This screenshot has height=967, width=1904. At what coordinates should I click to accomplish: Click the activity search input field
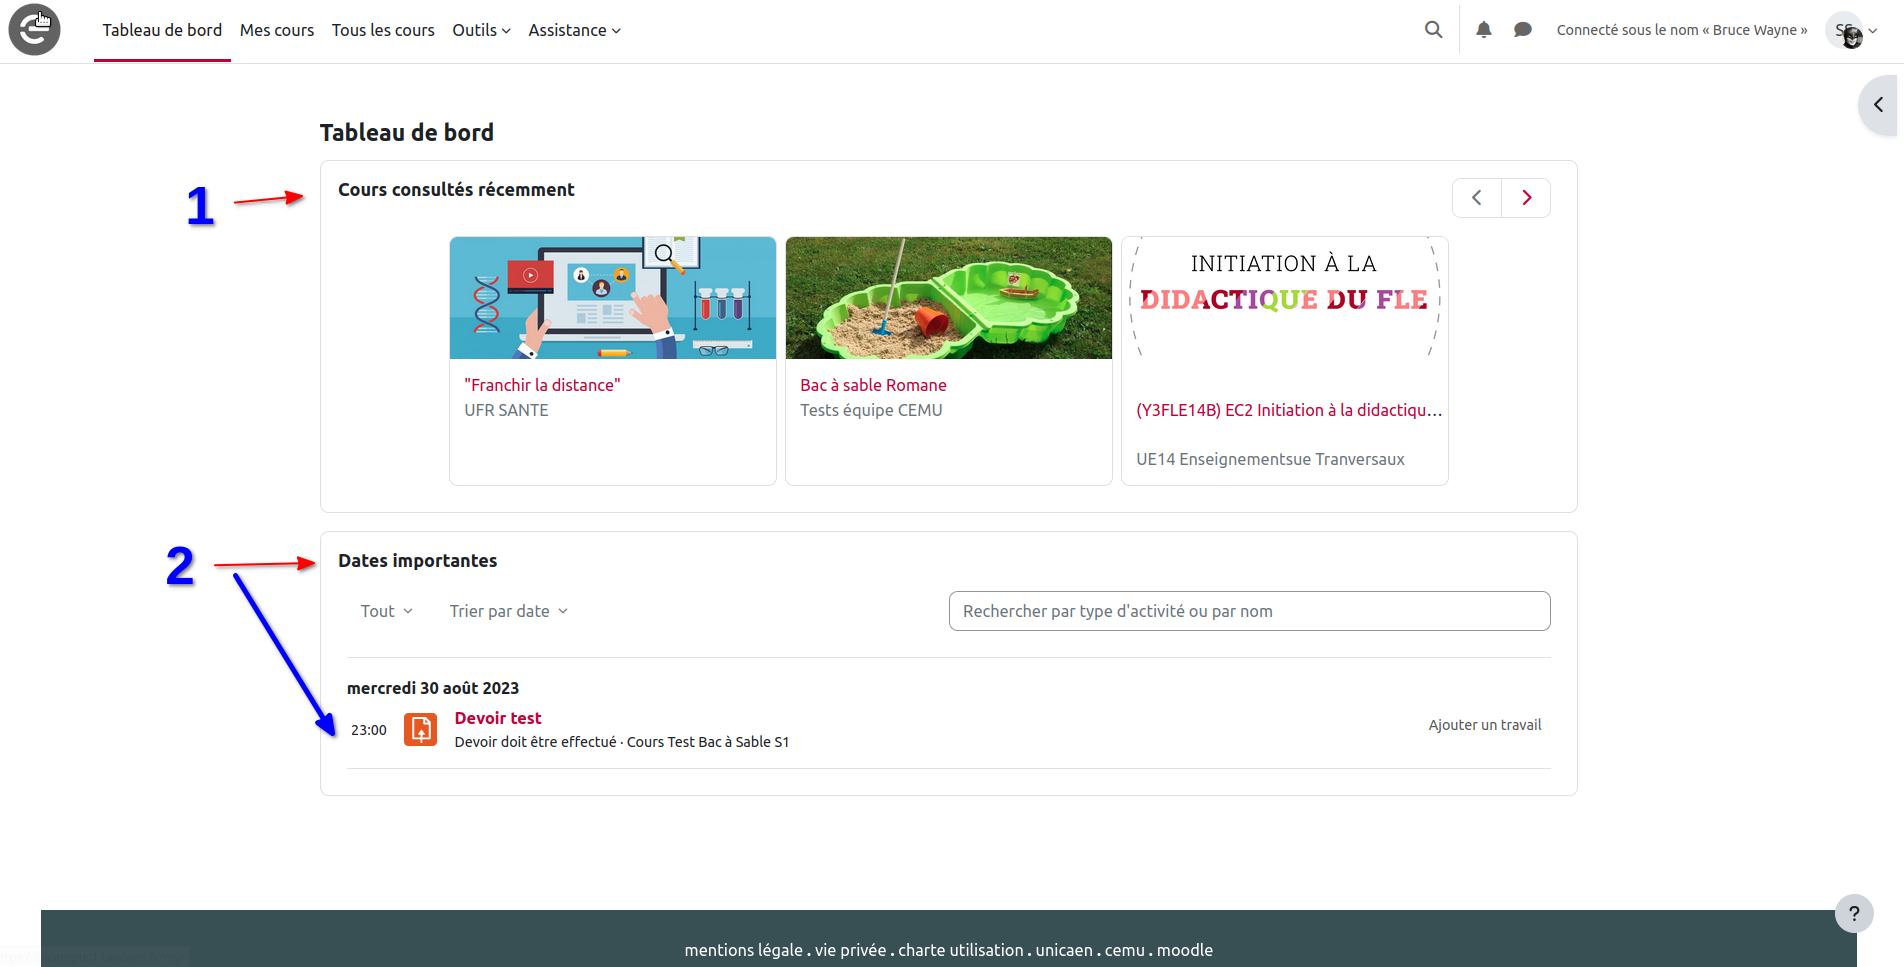[x=1249, y=611]
